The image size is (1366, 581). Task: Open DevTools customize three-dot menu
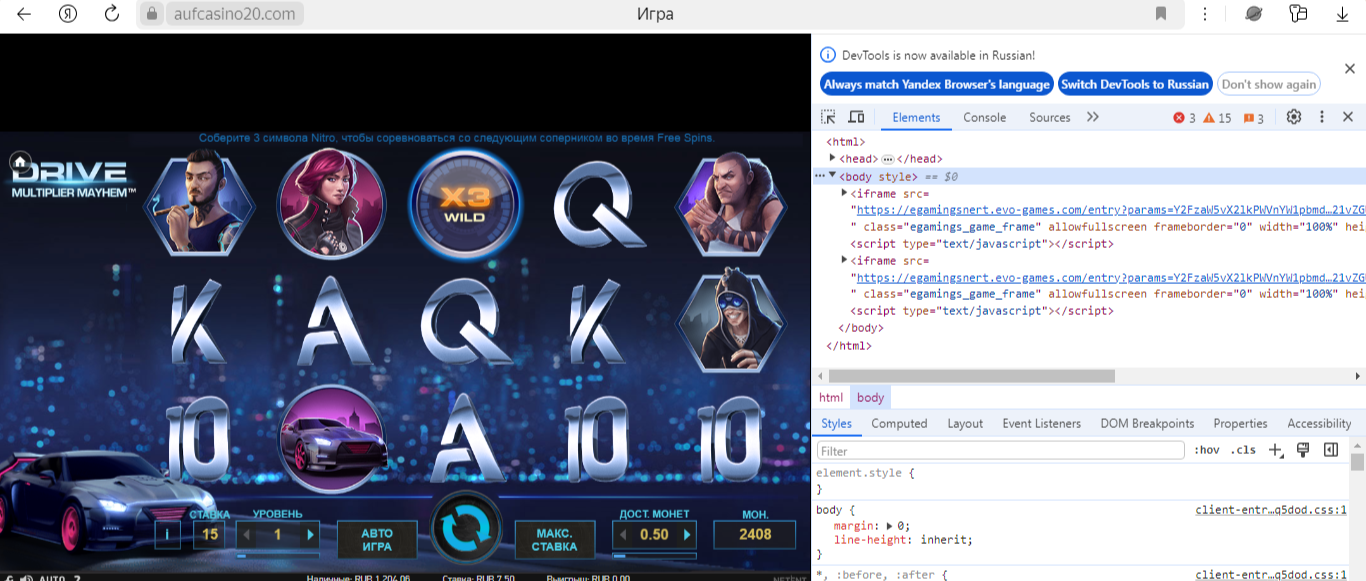[x=1322, y=117]
